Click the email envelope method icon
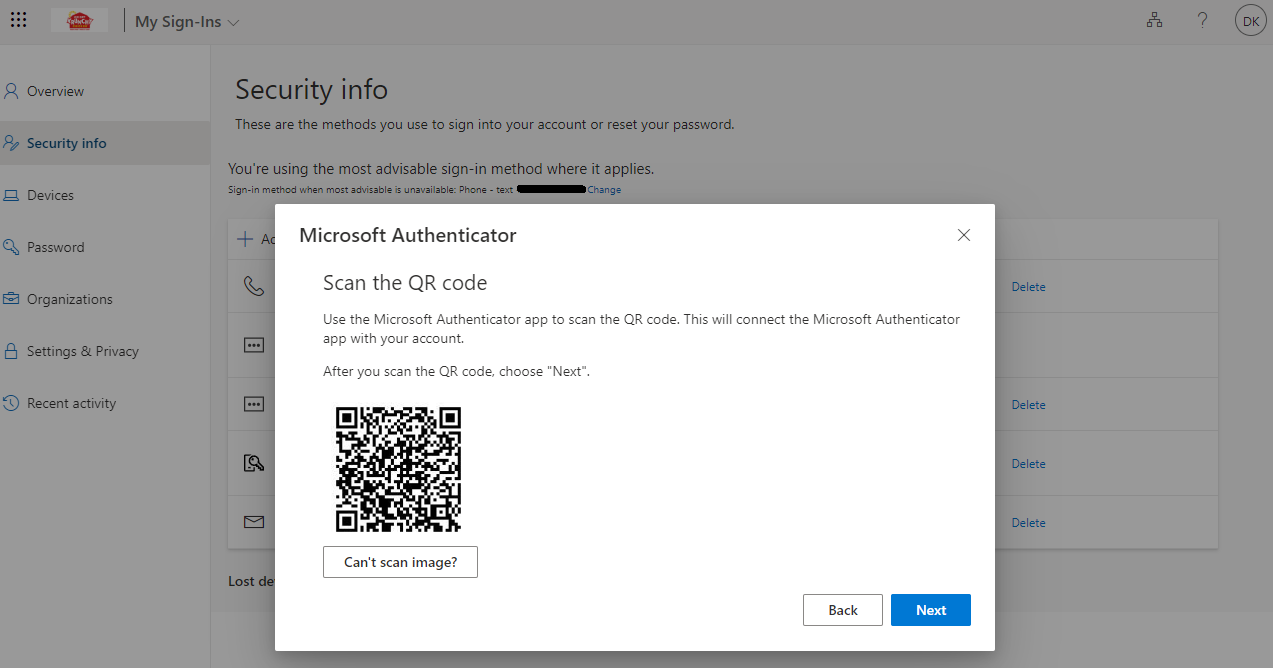Viewport: 1273px width, 668px height. (254, 522)
